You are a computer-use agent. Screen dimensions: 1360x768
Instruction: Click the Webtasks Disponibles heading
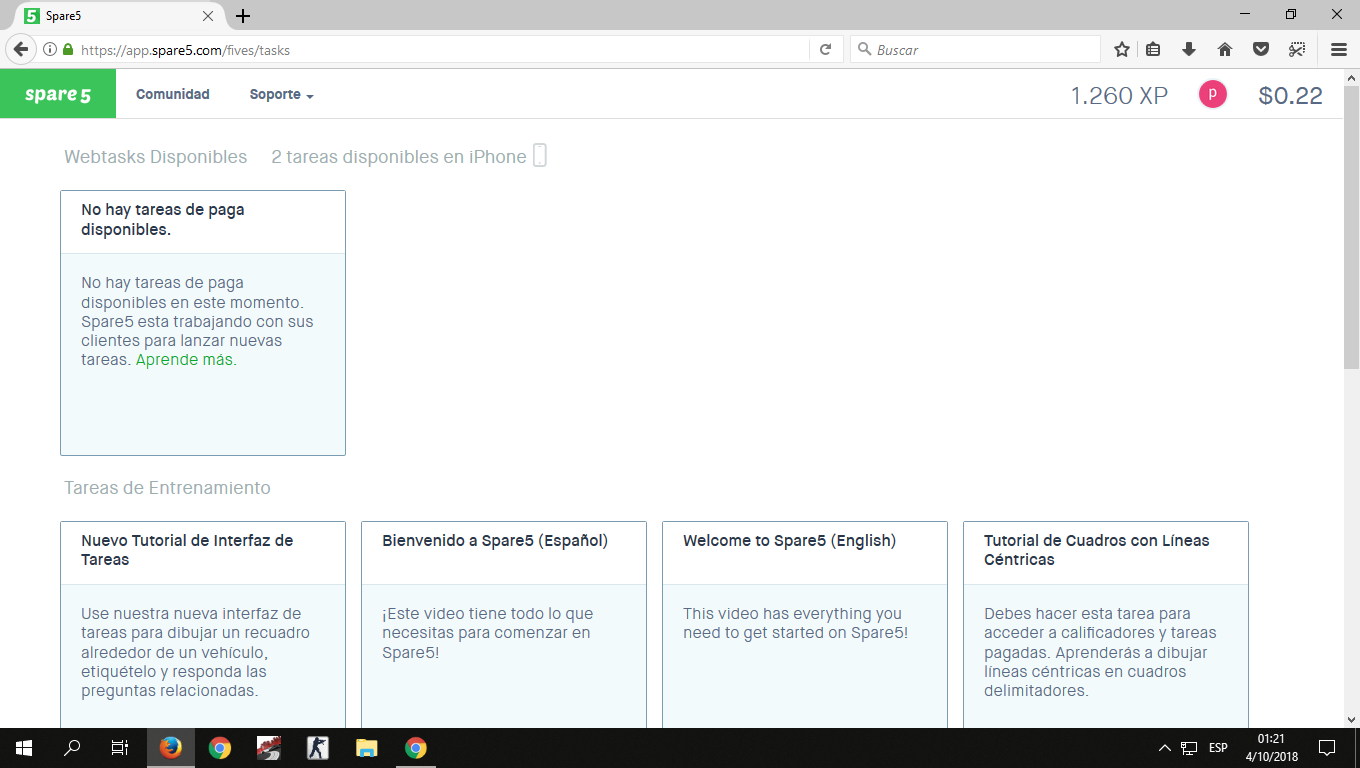coord(155,156)
